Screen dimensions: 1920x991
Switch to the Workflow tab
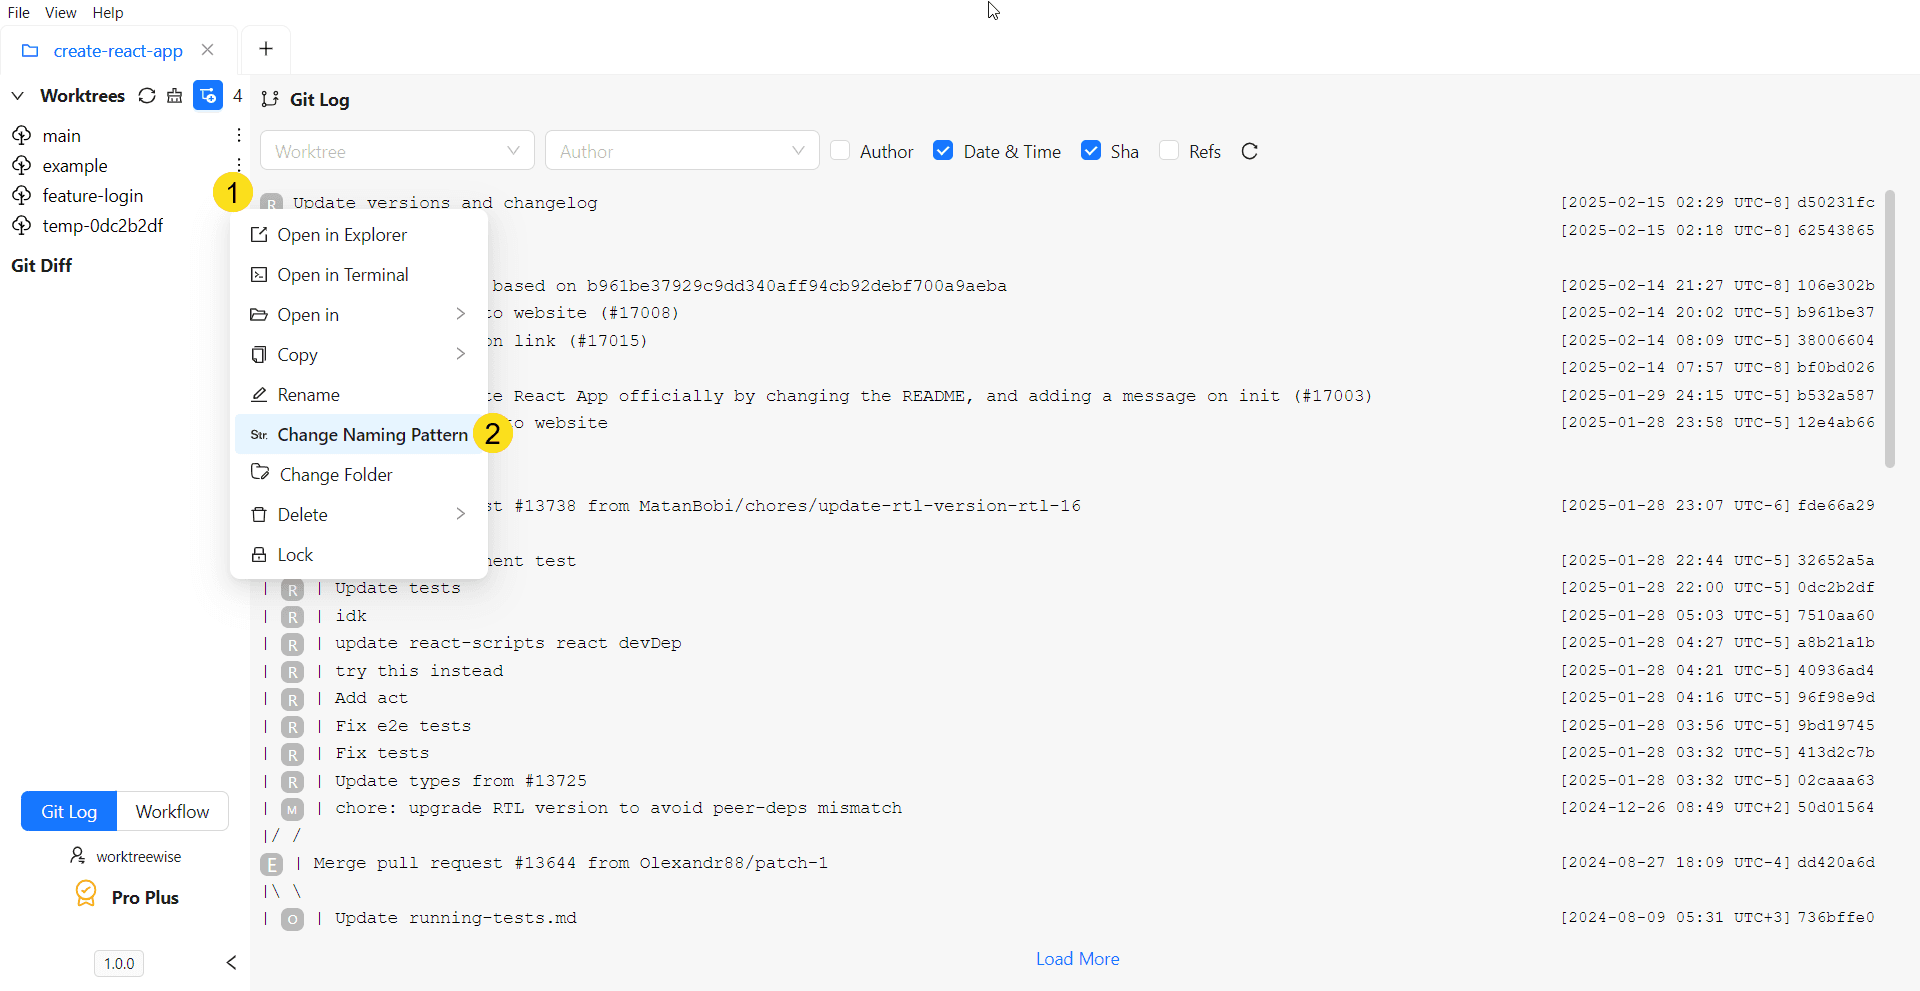(x=172, y=811)
